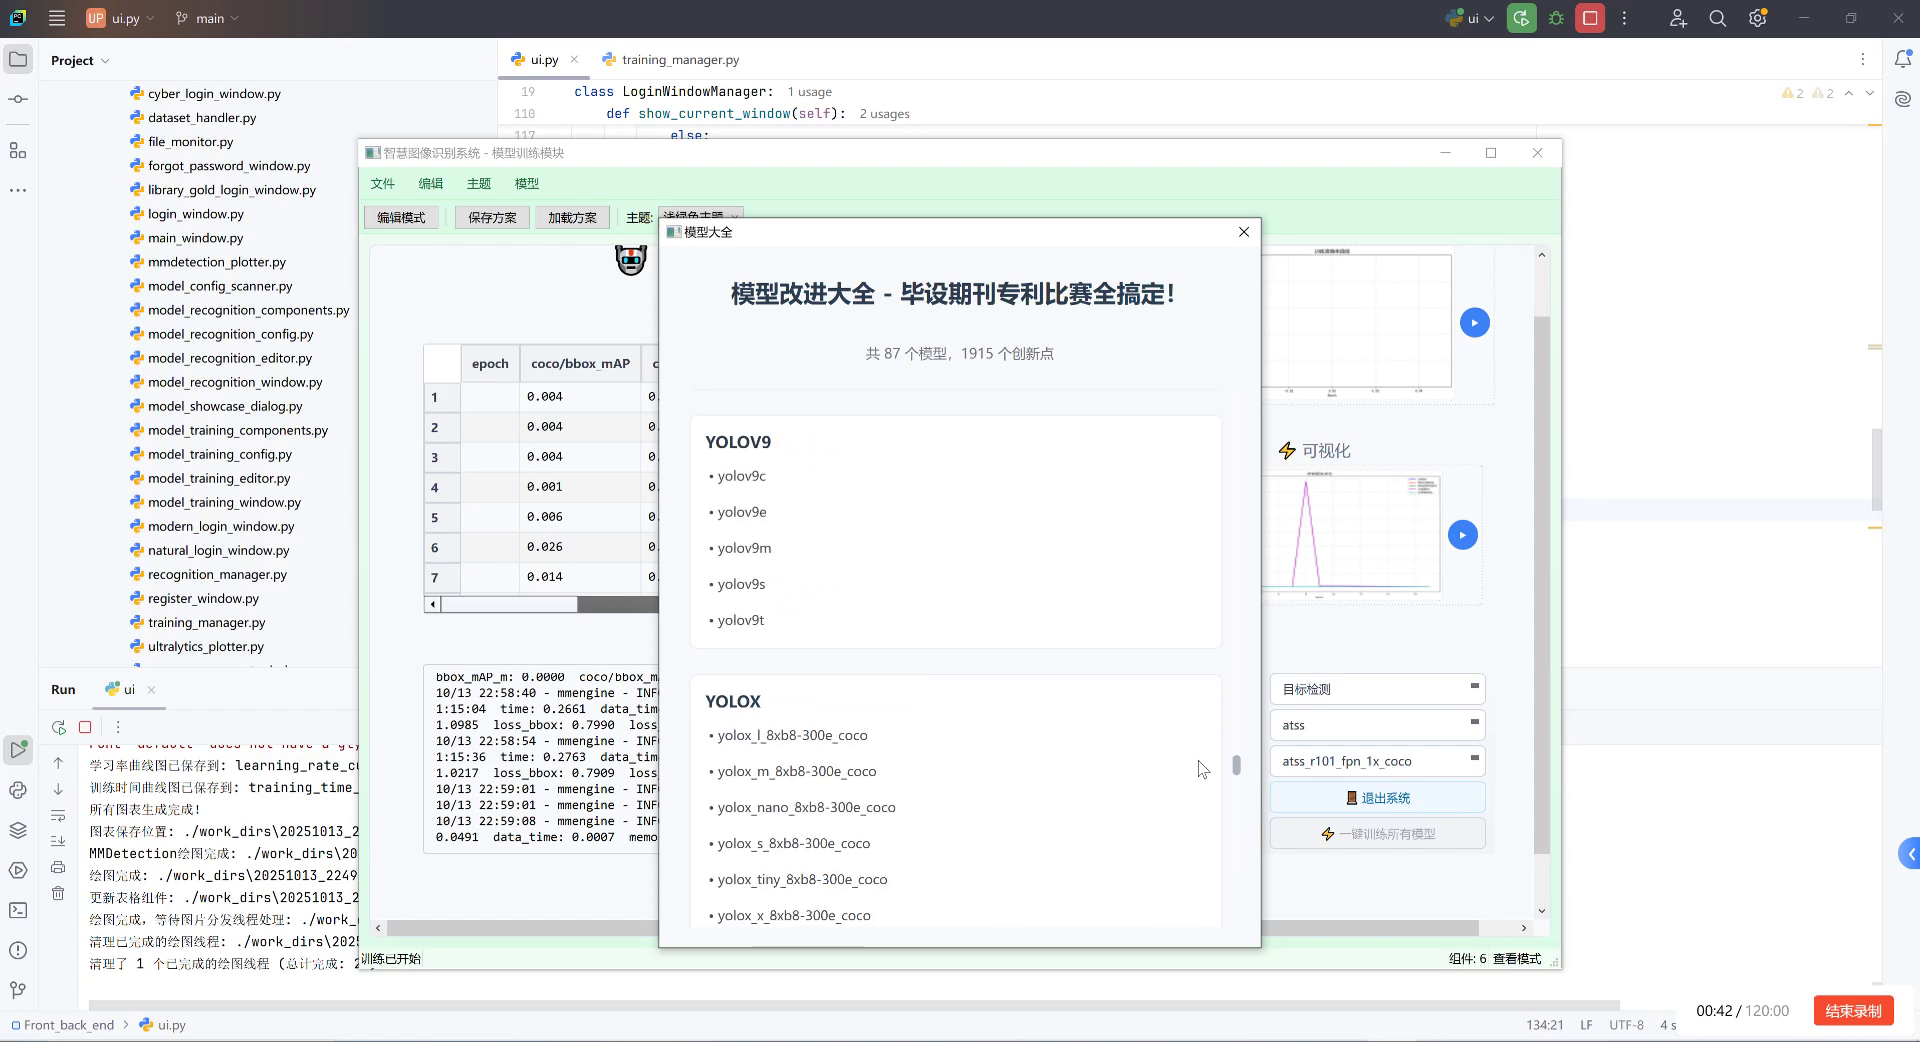
Task: Expand the Project view selector dropdown
Action: point(80,60)
